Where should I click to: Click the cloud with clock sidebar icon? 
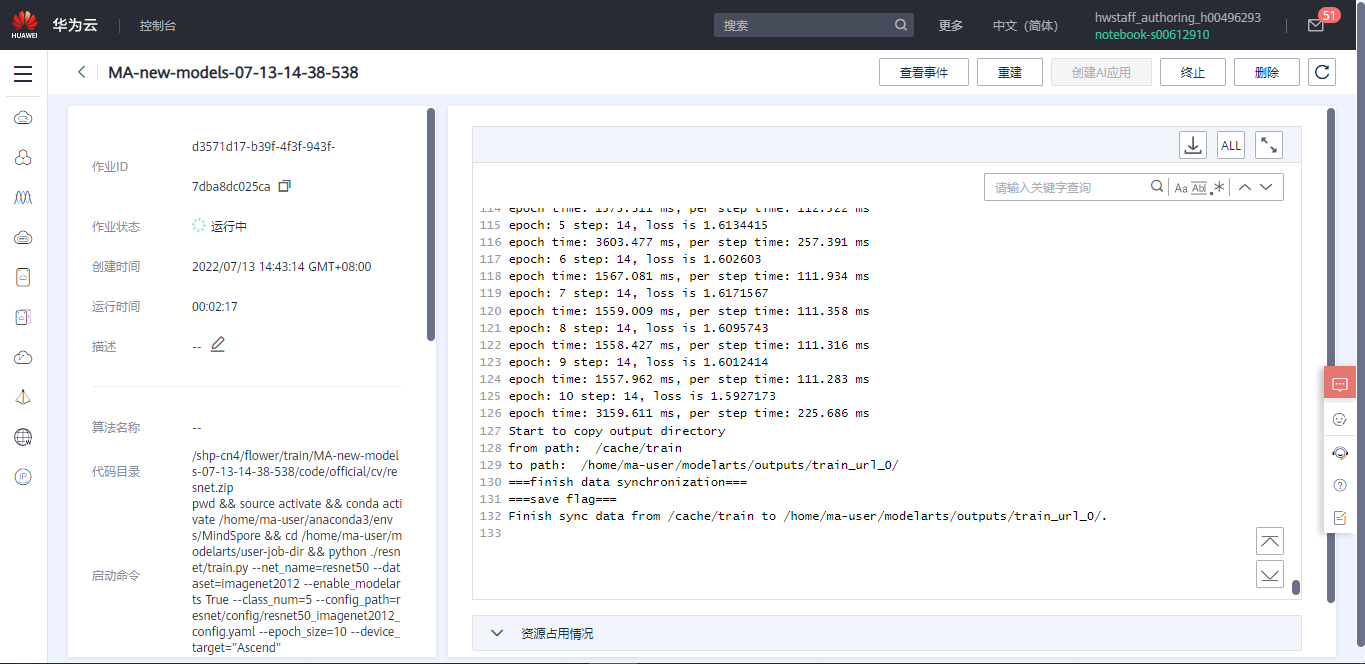coord(23,357)
